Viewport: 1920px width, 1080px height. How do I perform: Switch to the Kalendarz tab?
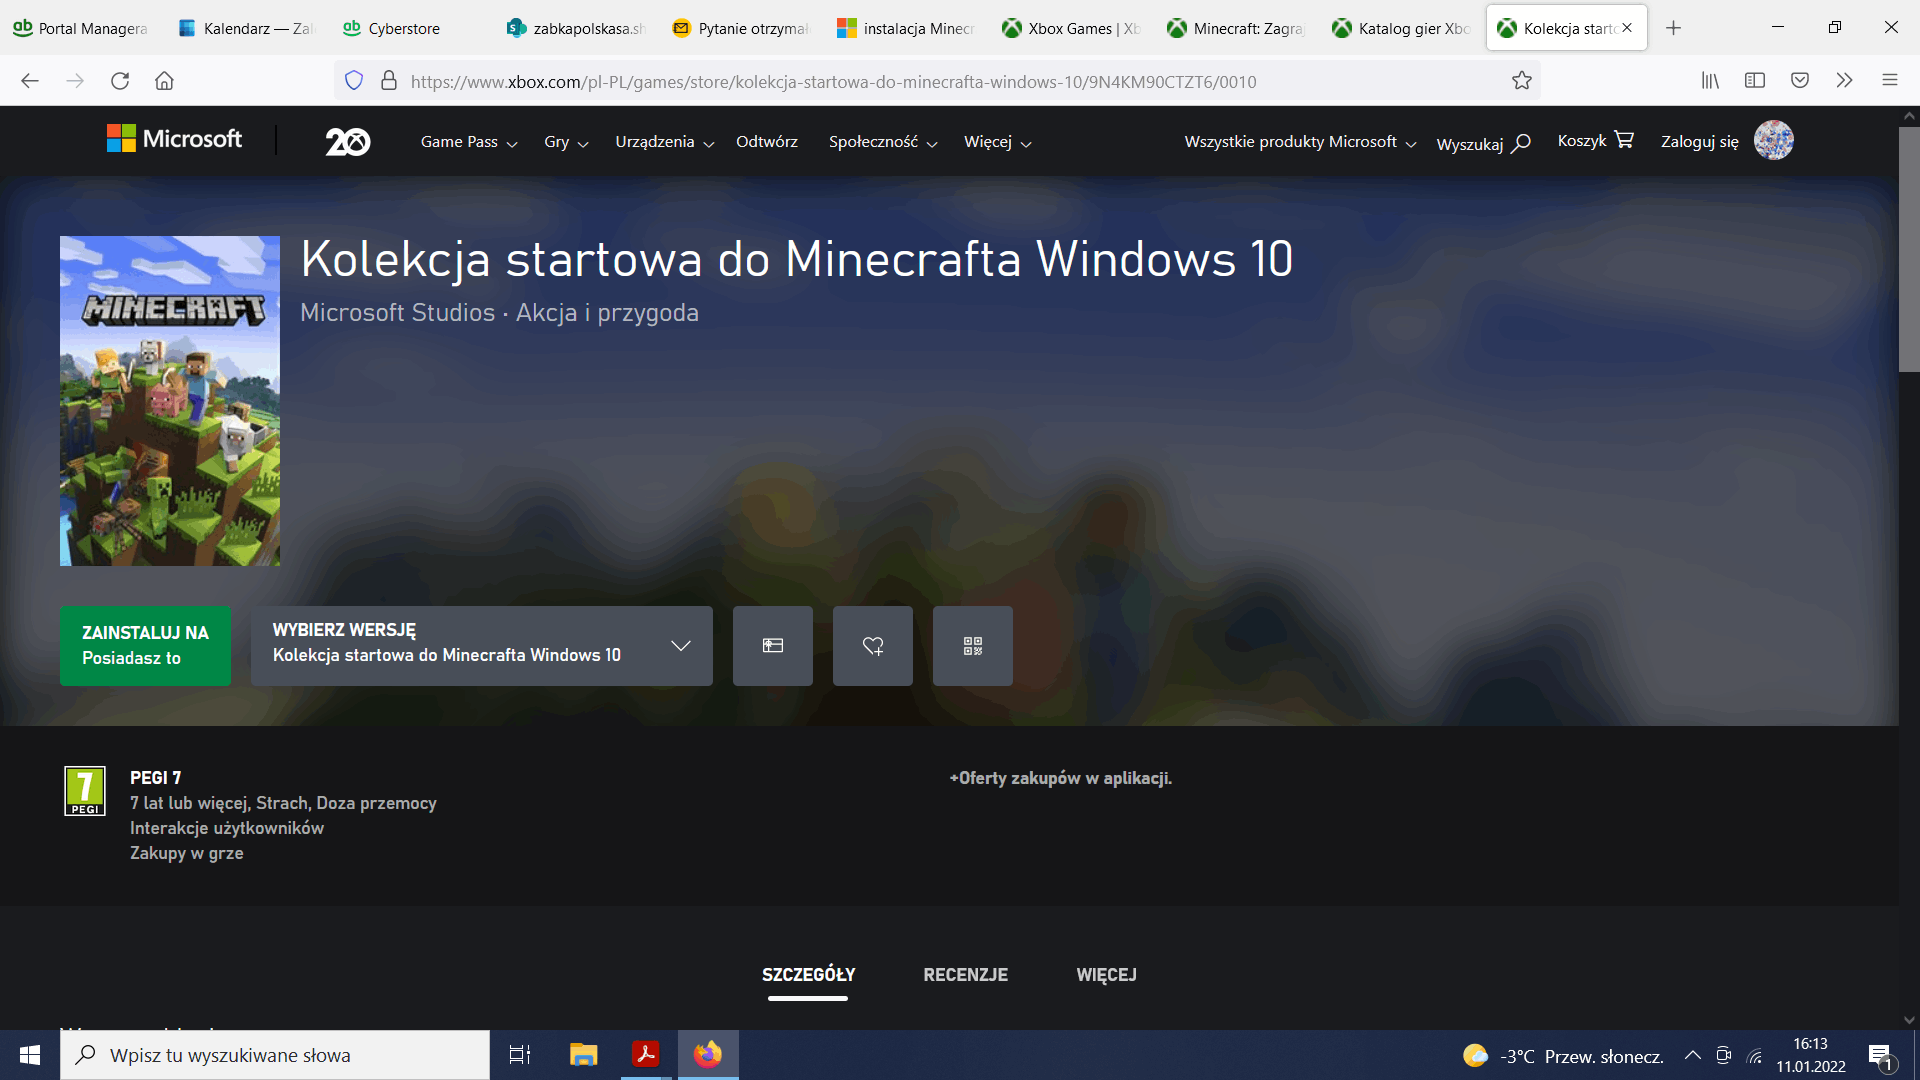247,28
